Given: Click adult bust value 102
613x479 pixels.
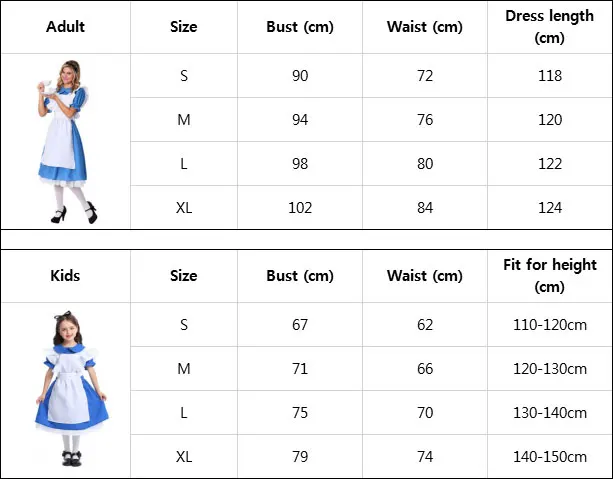Looking at the screenshot, I should pyautogui.click(x=300, y=208).
